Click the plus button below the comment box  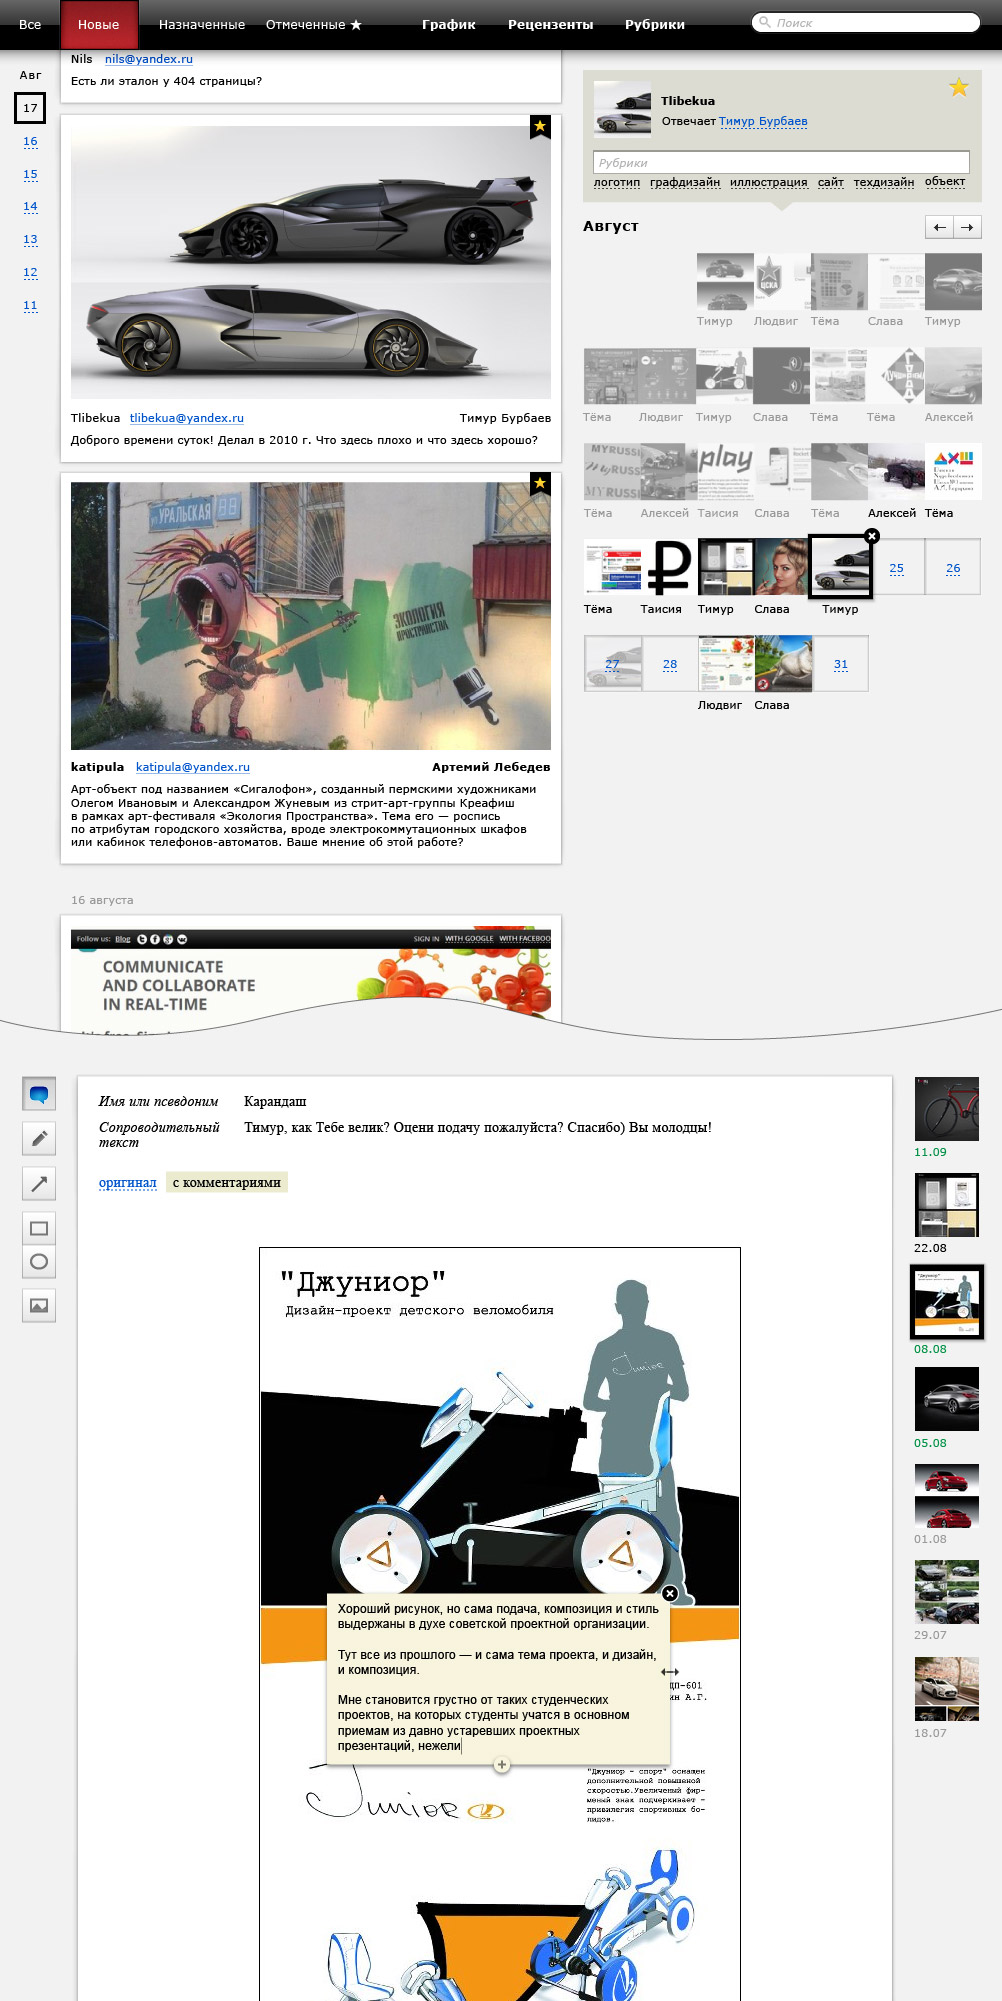pyautogui.click(x=502, y=1764)
